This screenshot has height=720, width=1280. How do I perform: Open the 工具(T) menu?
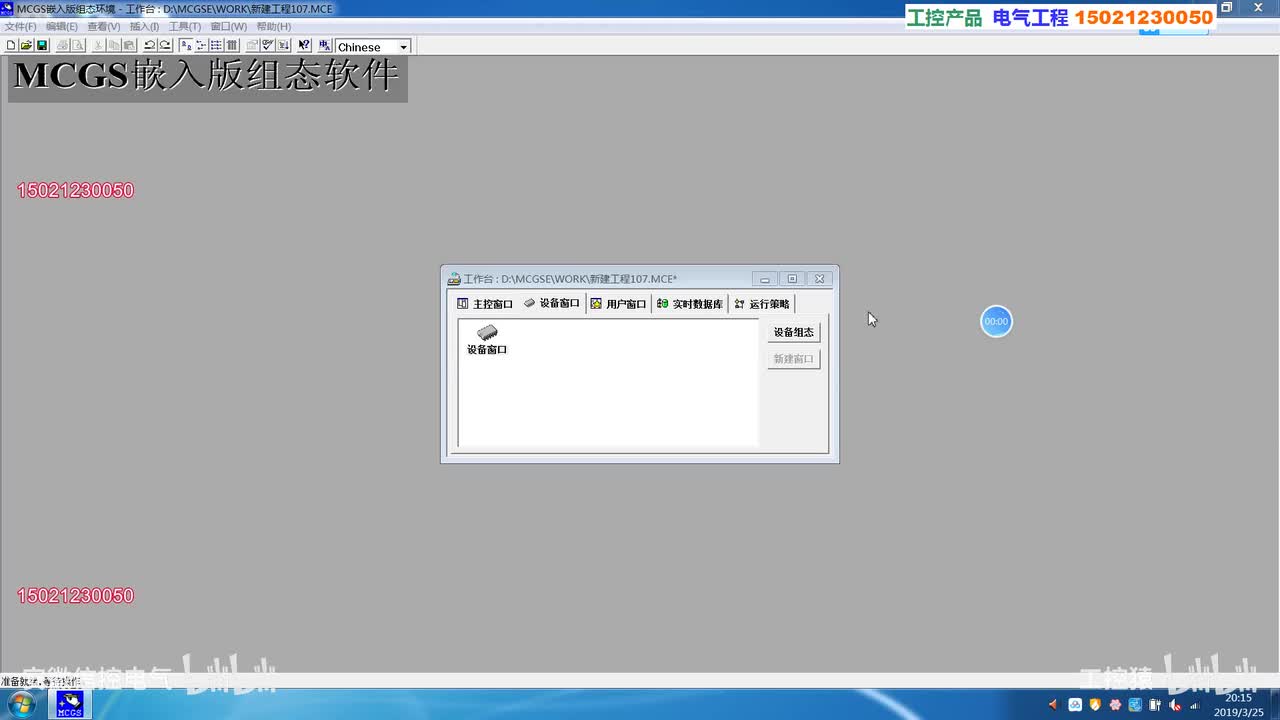click(185, 26)
